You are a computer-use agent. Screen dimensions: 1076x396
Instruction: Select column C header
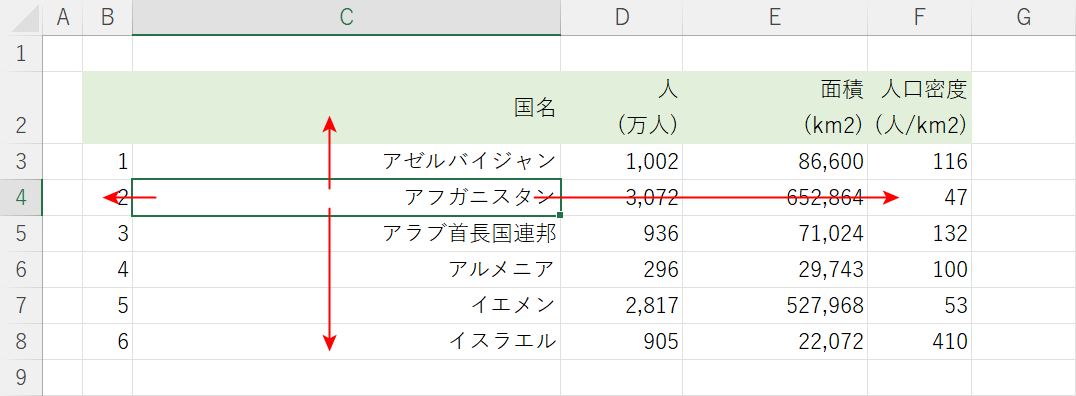[347, 18]
